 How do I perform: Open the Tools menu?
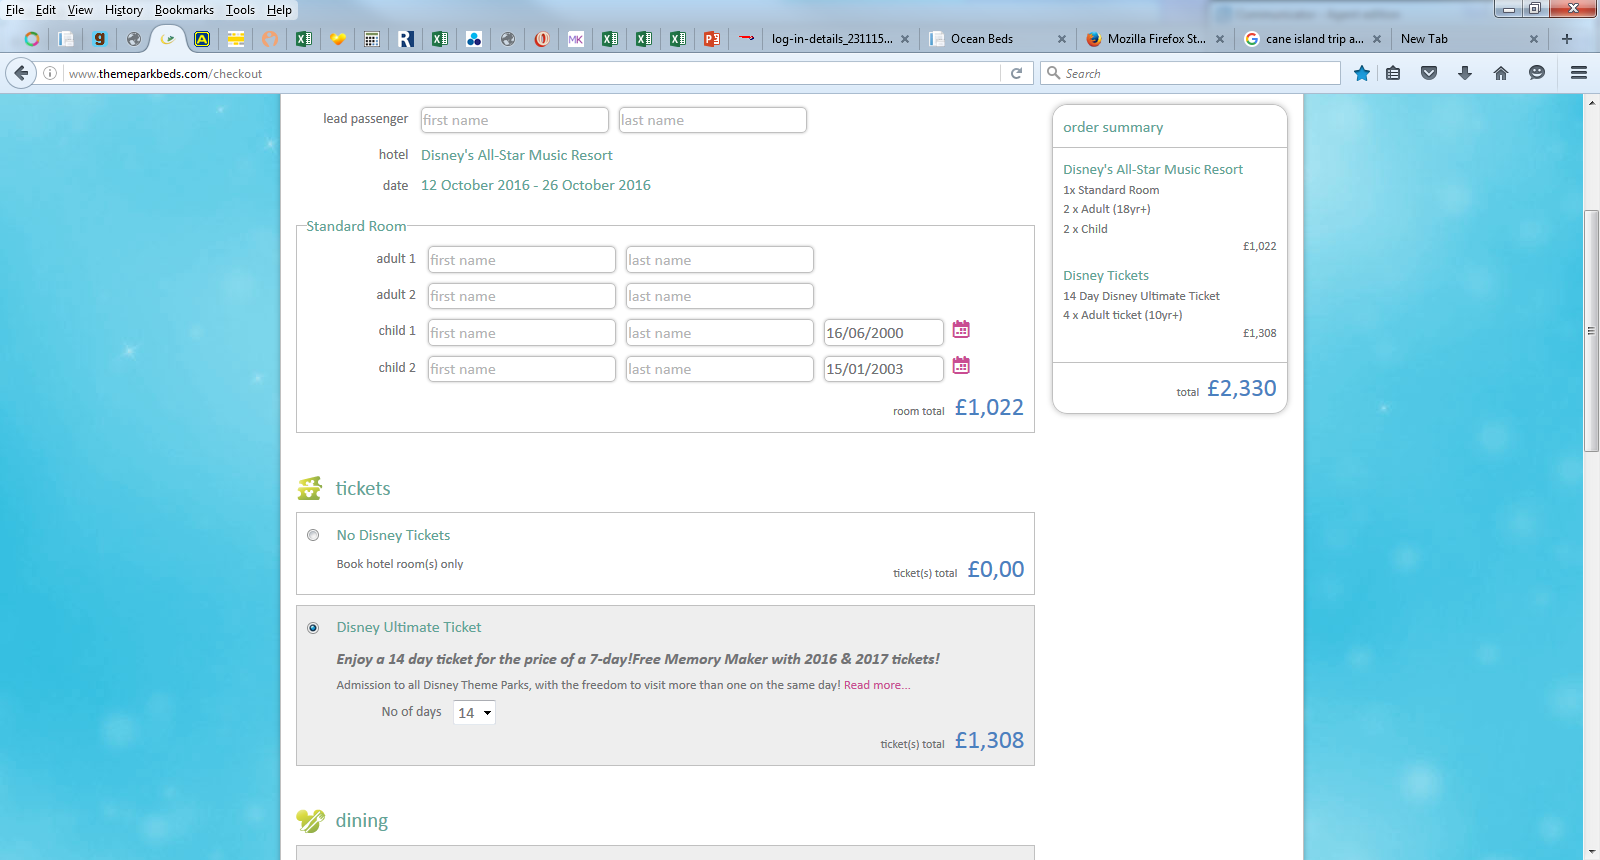point(240,10)
